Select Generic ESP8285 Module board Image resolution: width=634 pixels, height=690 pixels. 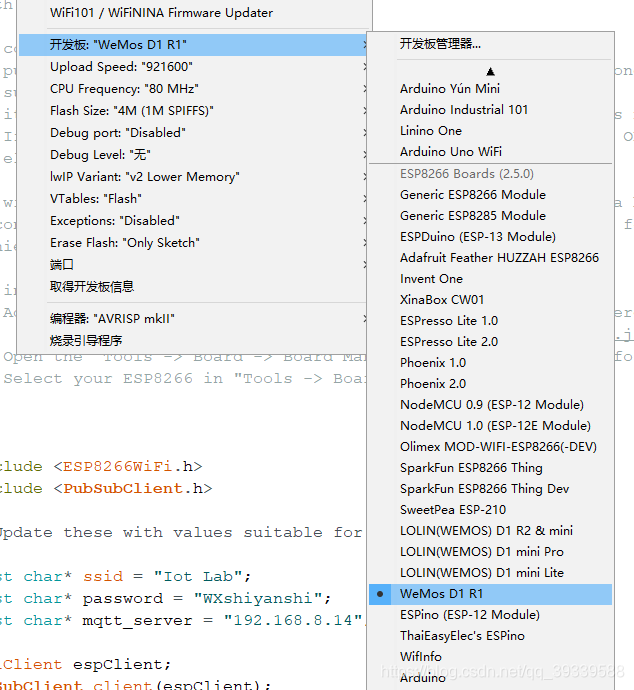click(x=490, y=216)
